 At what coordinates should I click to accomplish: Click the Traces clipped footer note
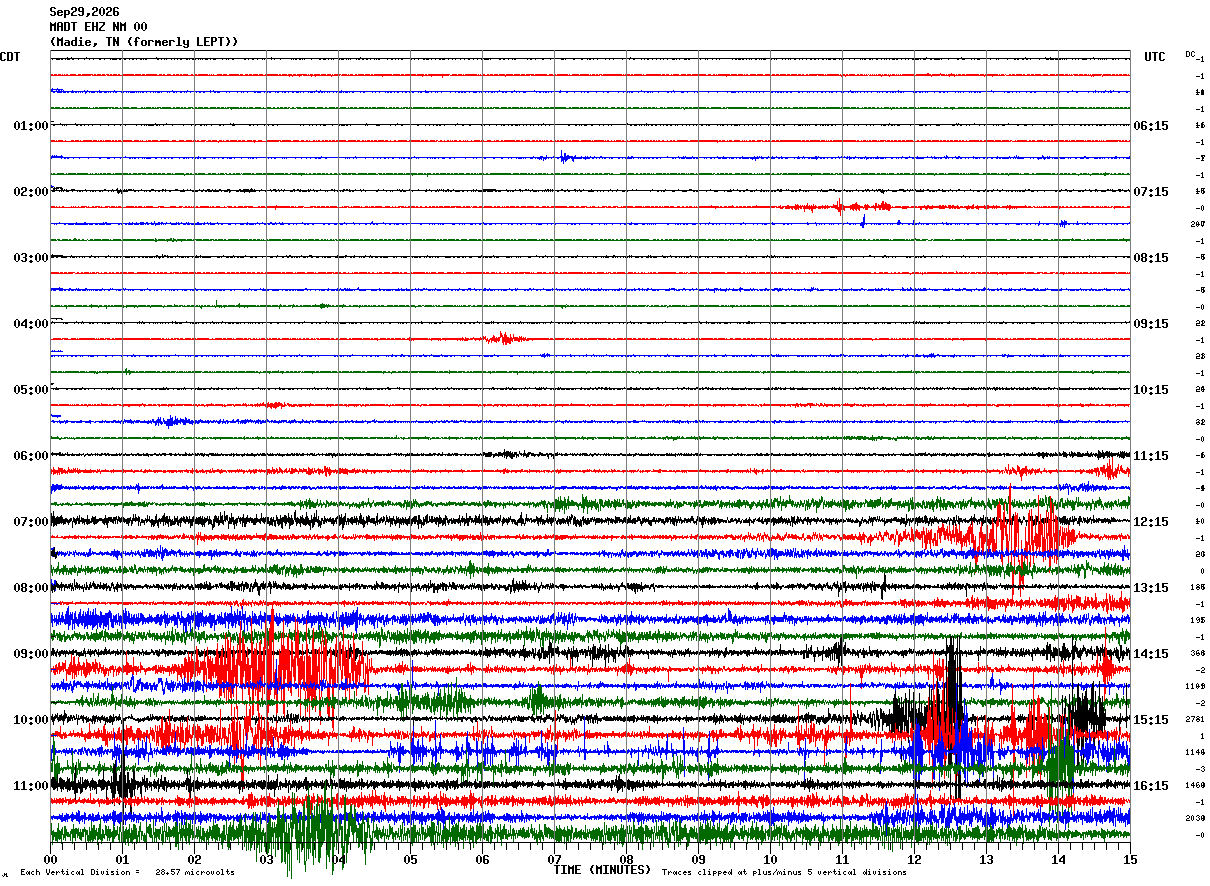[x=784, y=872]
